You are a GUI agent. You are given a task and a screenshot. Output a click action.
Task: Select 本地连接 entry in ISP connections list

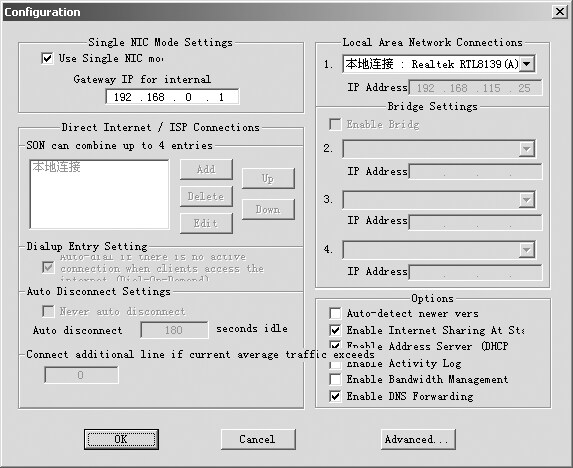pos(56,167)
